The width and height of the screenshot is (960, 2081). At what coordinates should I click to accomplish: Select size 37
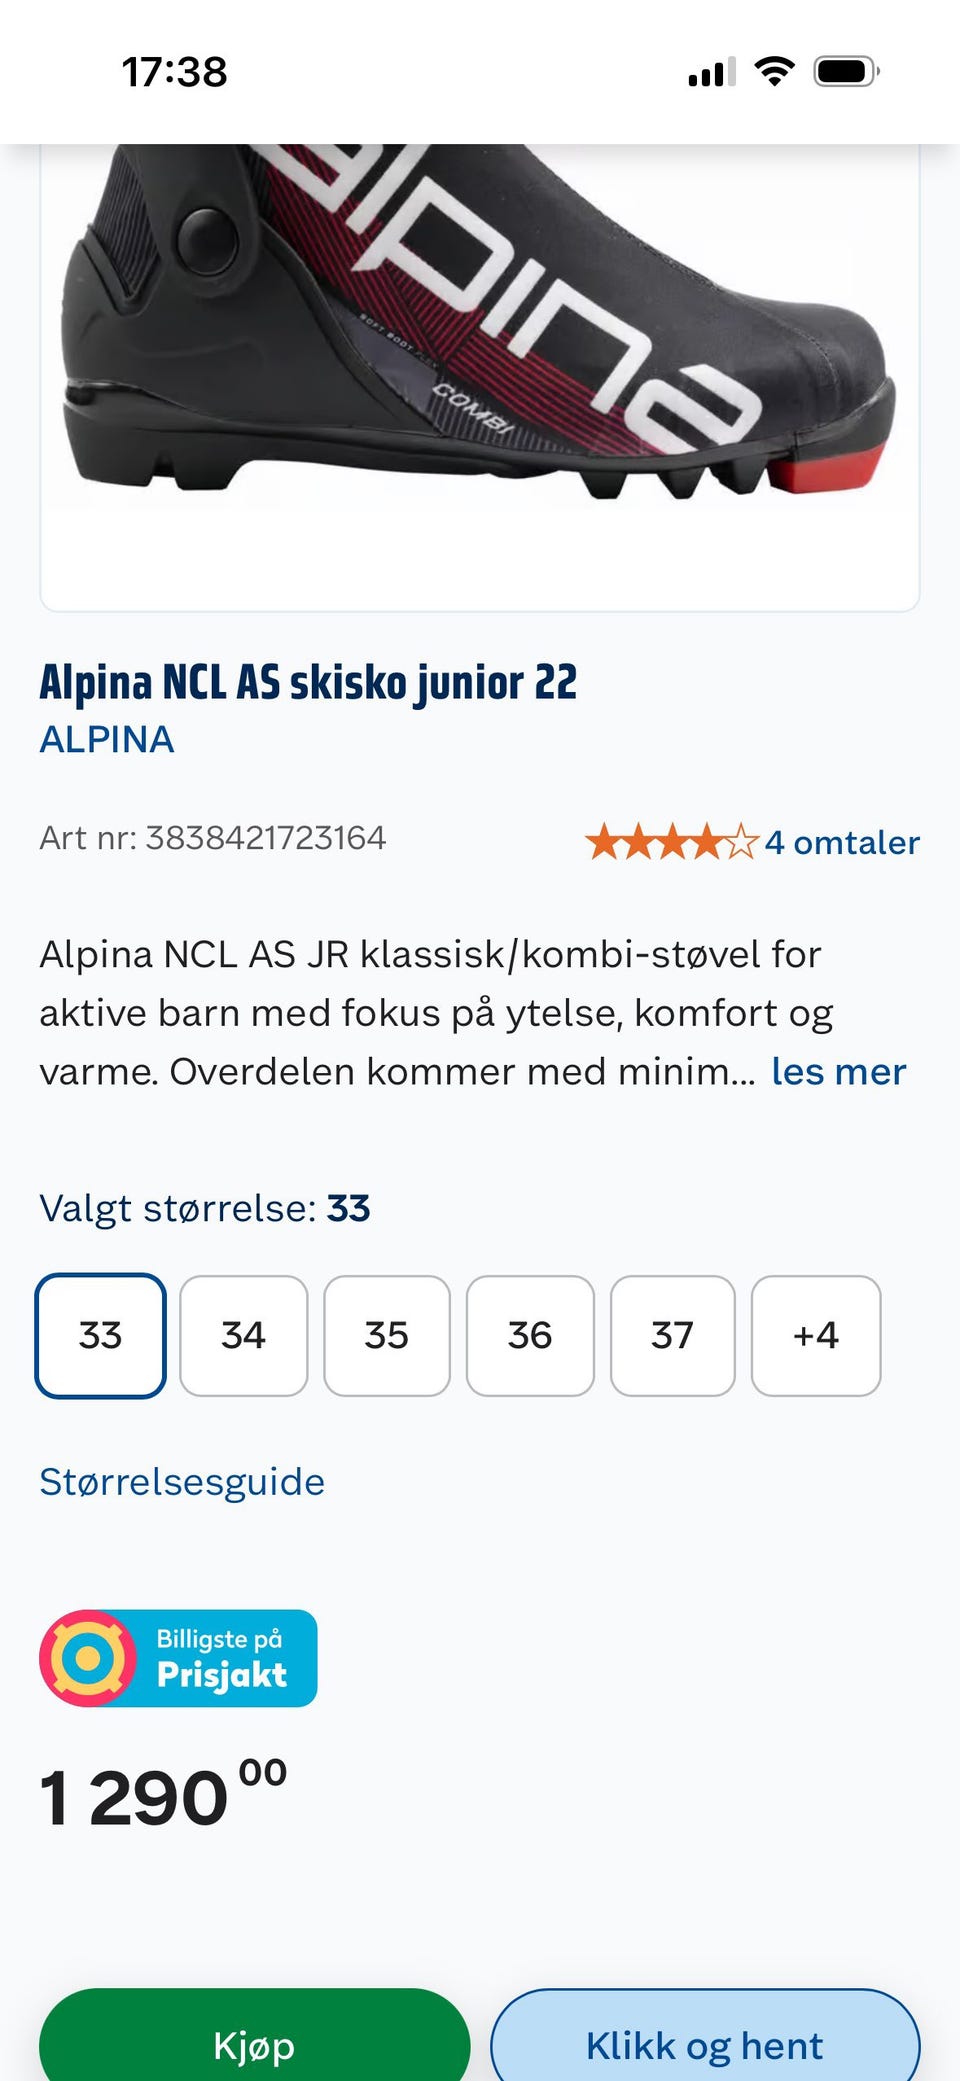(x=672, y=1335)
